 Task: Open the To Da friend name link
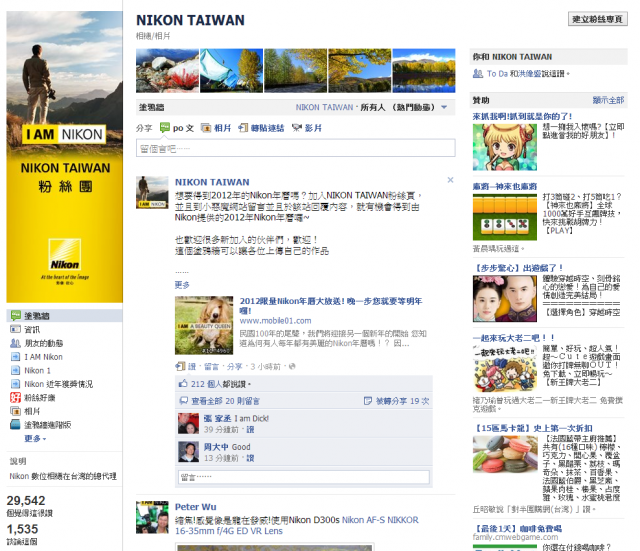point(497,74)
